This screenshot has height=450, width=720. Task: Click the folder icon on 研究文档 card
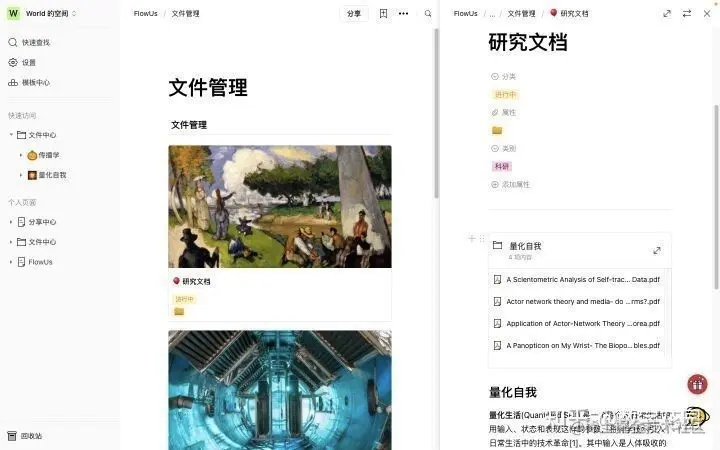click(179, 312)
